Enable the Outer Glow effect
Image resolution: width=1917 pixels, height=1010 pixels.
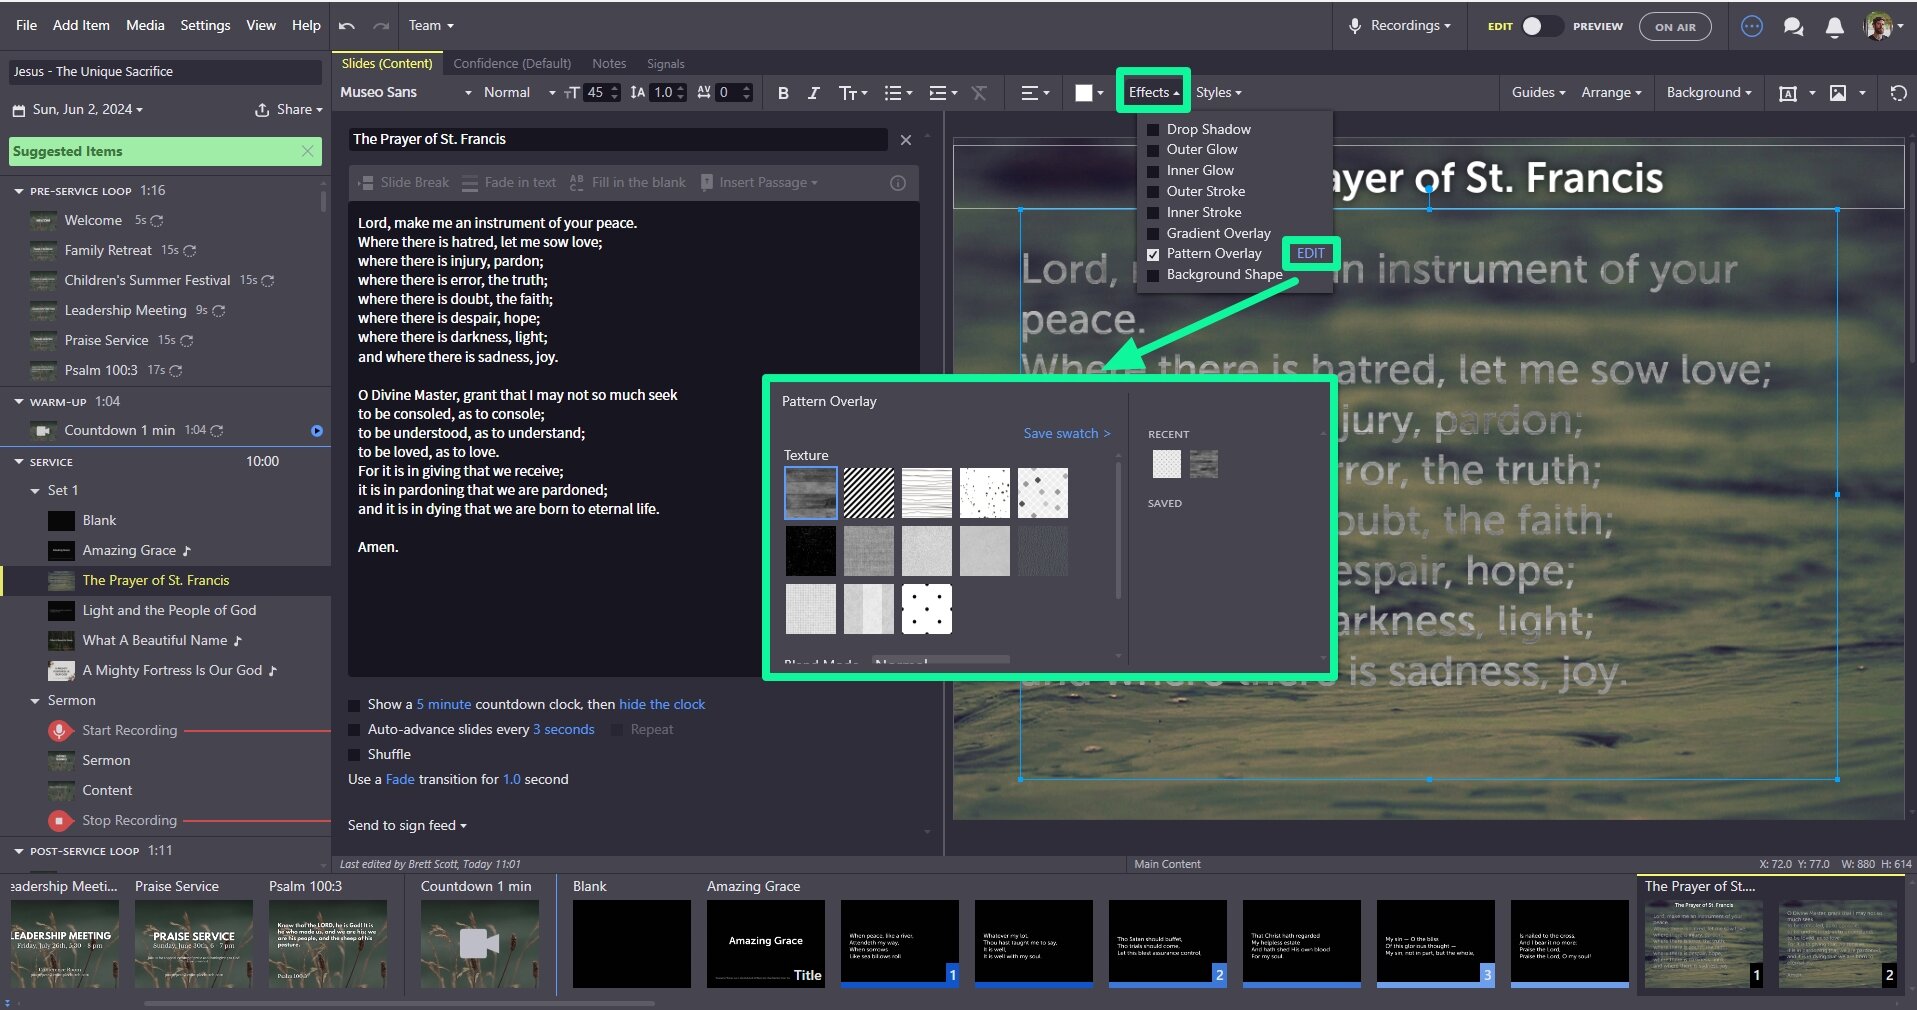(x=1153, y=150)
